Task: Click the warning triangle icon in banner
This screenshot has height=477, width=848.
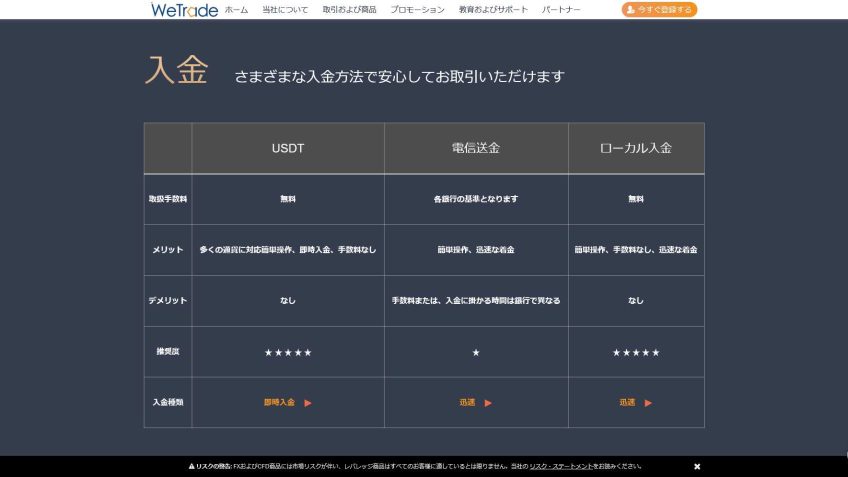Action: point(191,467)
